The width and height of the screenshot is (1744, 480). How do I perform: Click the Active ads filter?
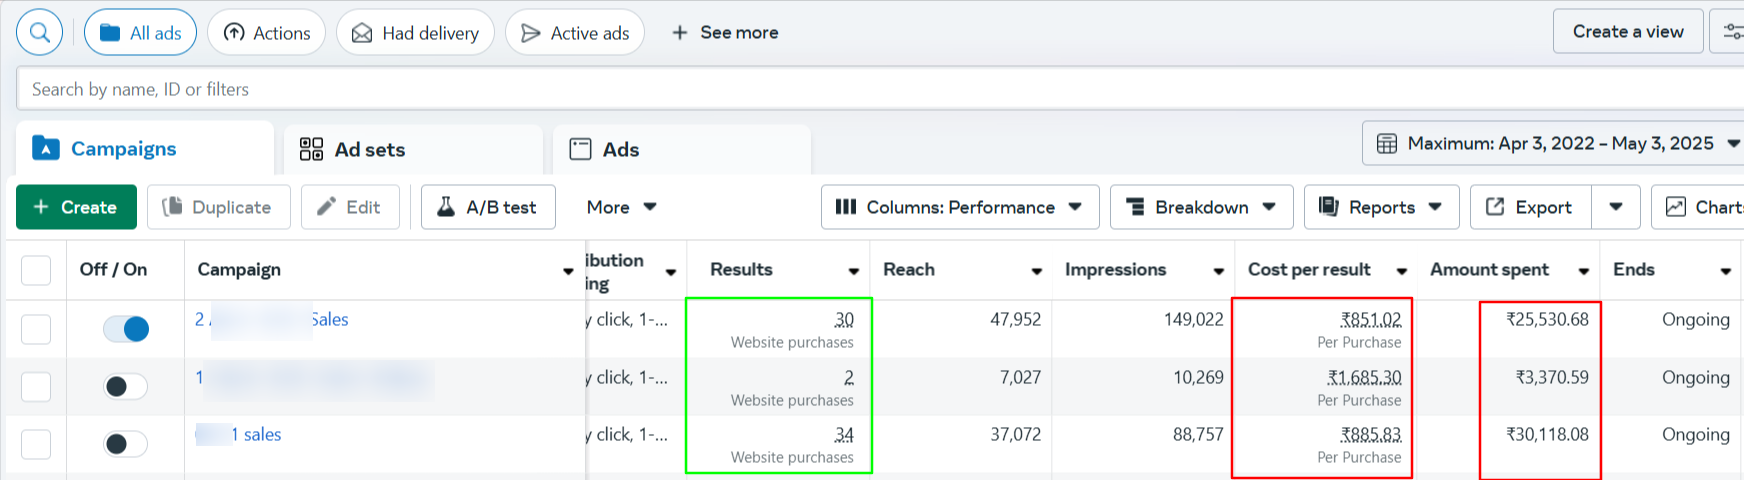[575, 33]
